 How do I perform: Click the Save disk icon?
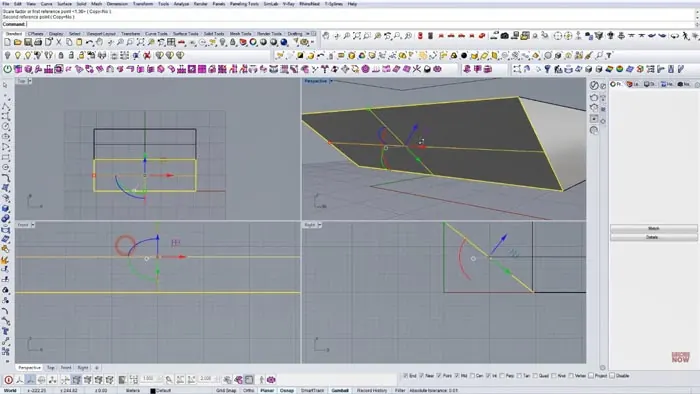[x=28, y=42]
